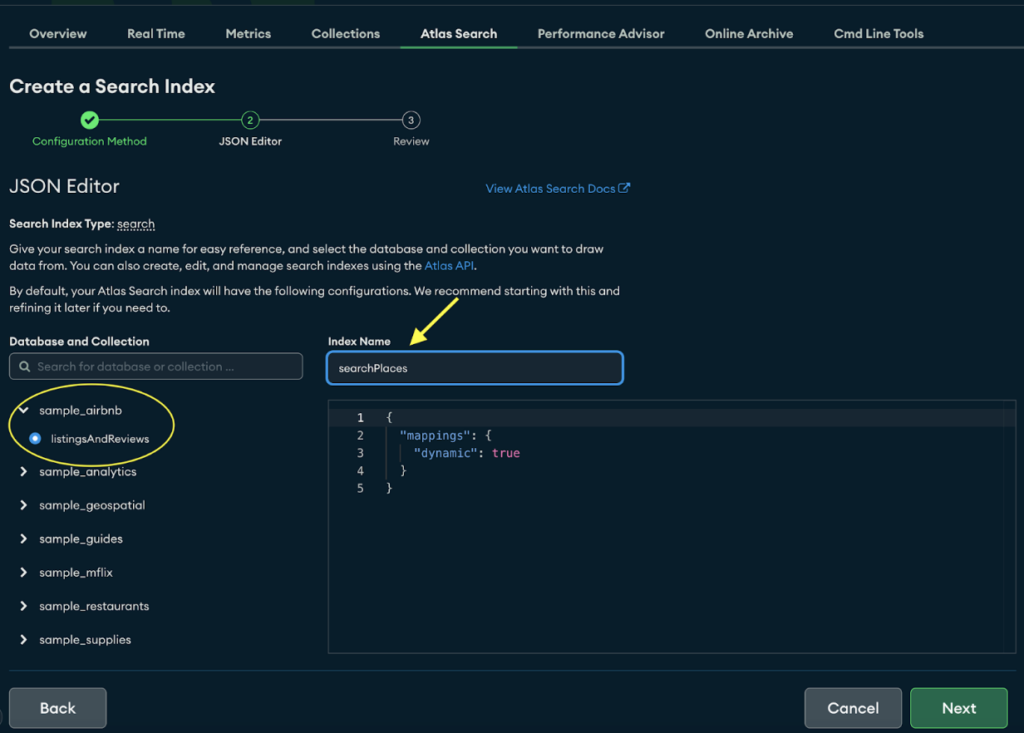
Task: Expand the sample_geospatial database
Action: tap(23, 506)
